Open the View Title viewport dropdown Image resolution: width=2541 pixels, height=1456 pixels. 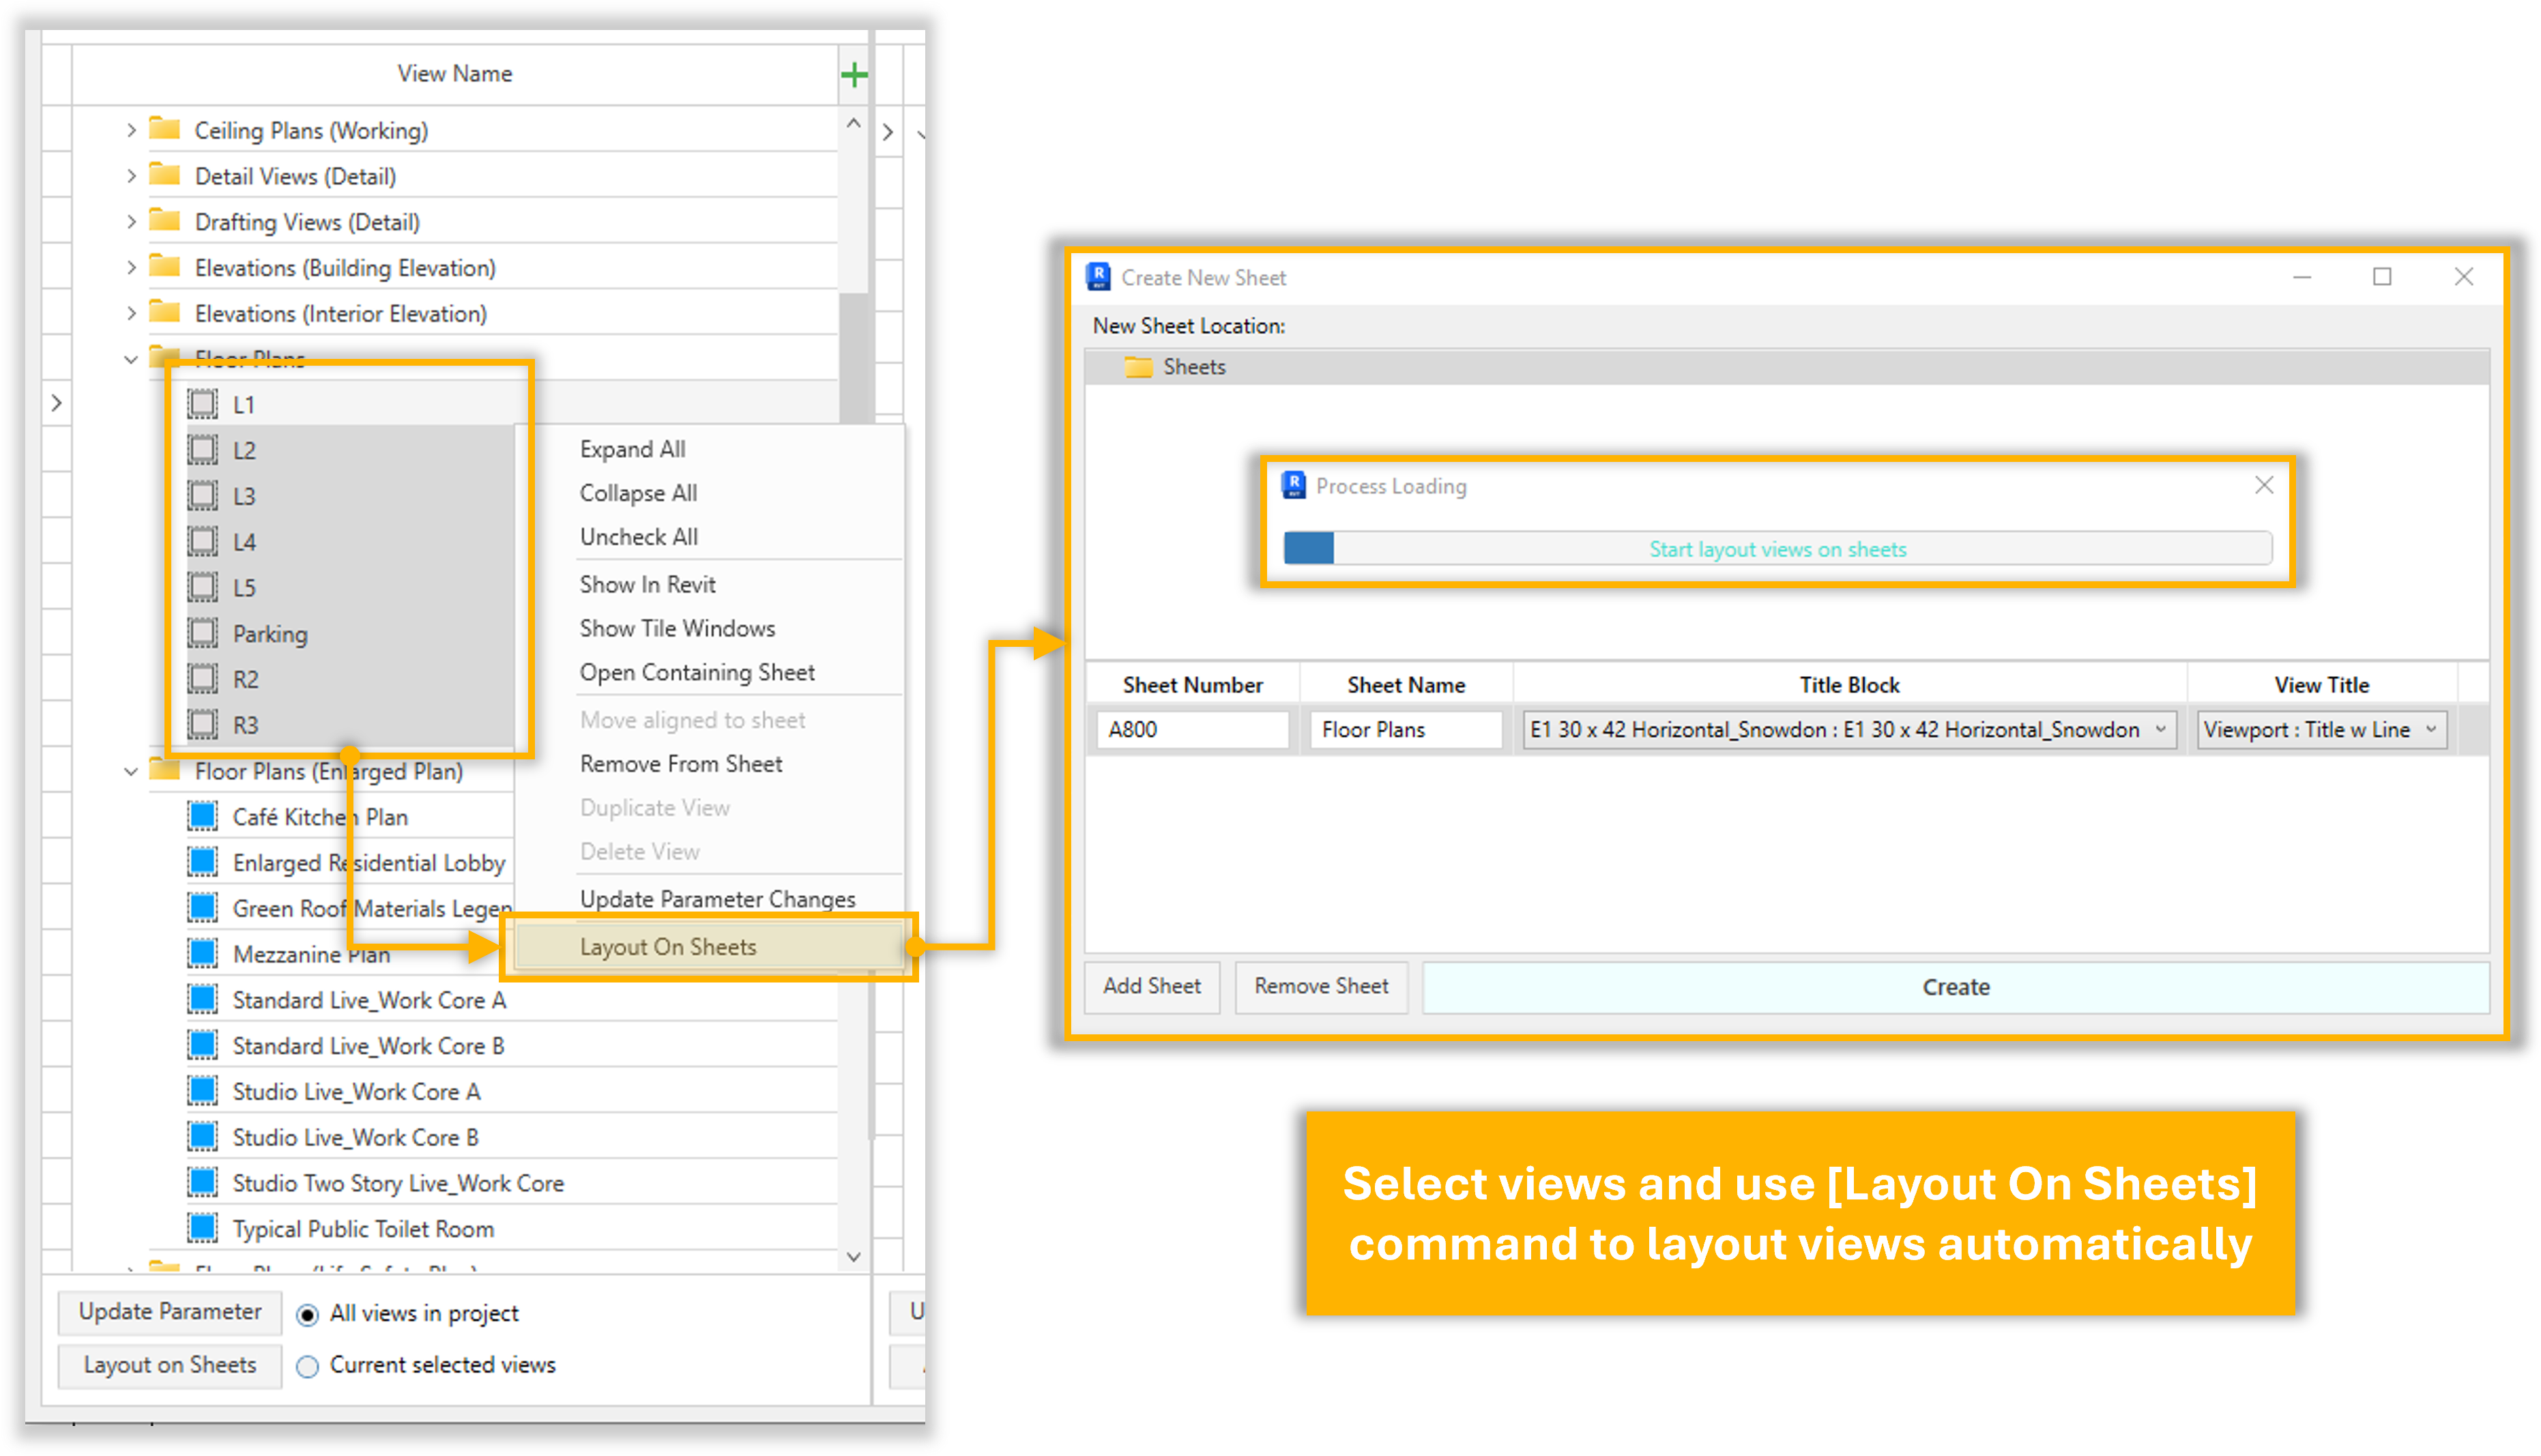click(2431, 729)
